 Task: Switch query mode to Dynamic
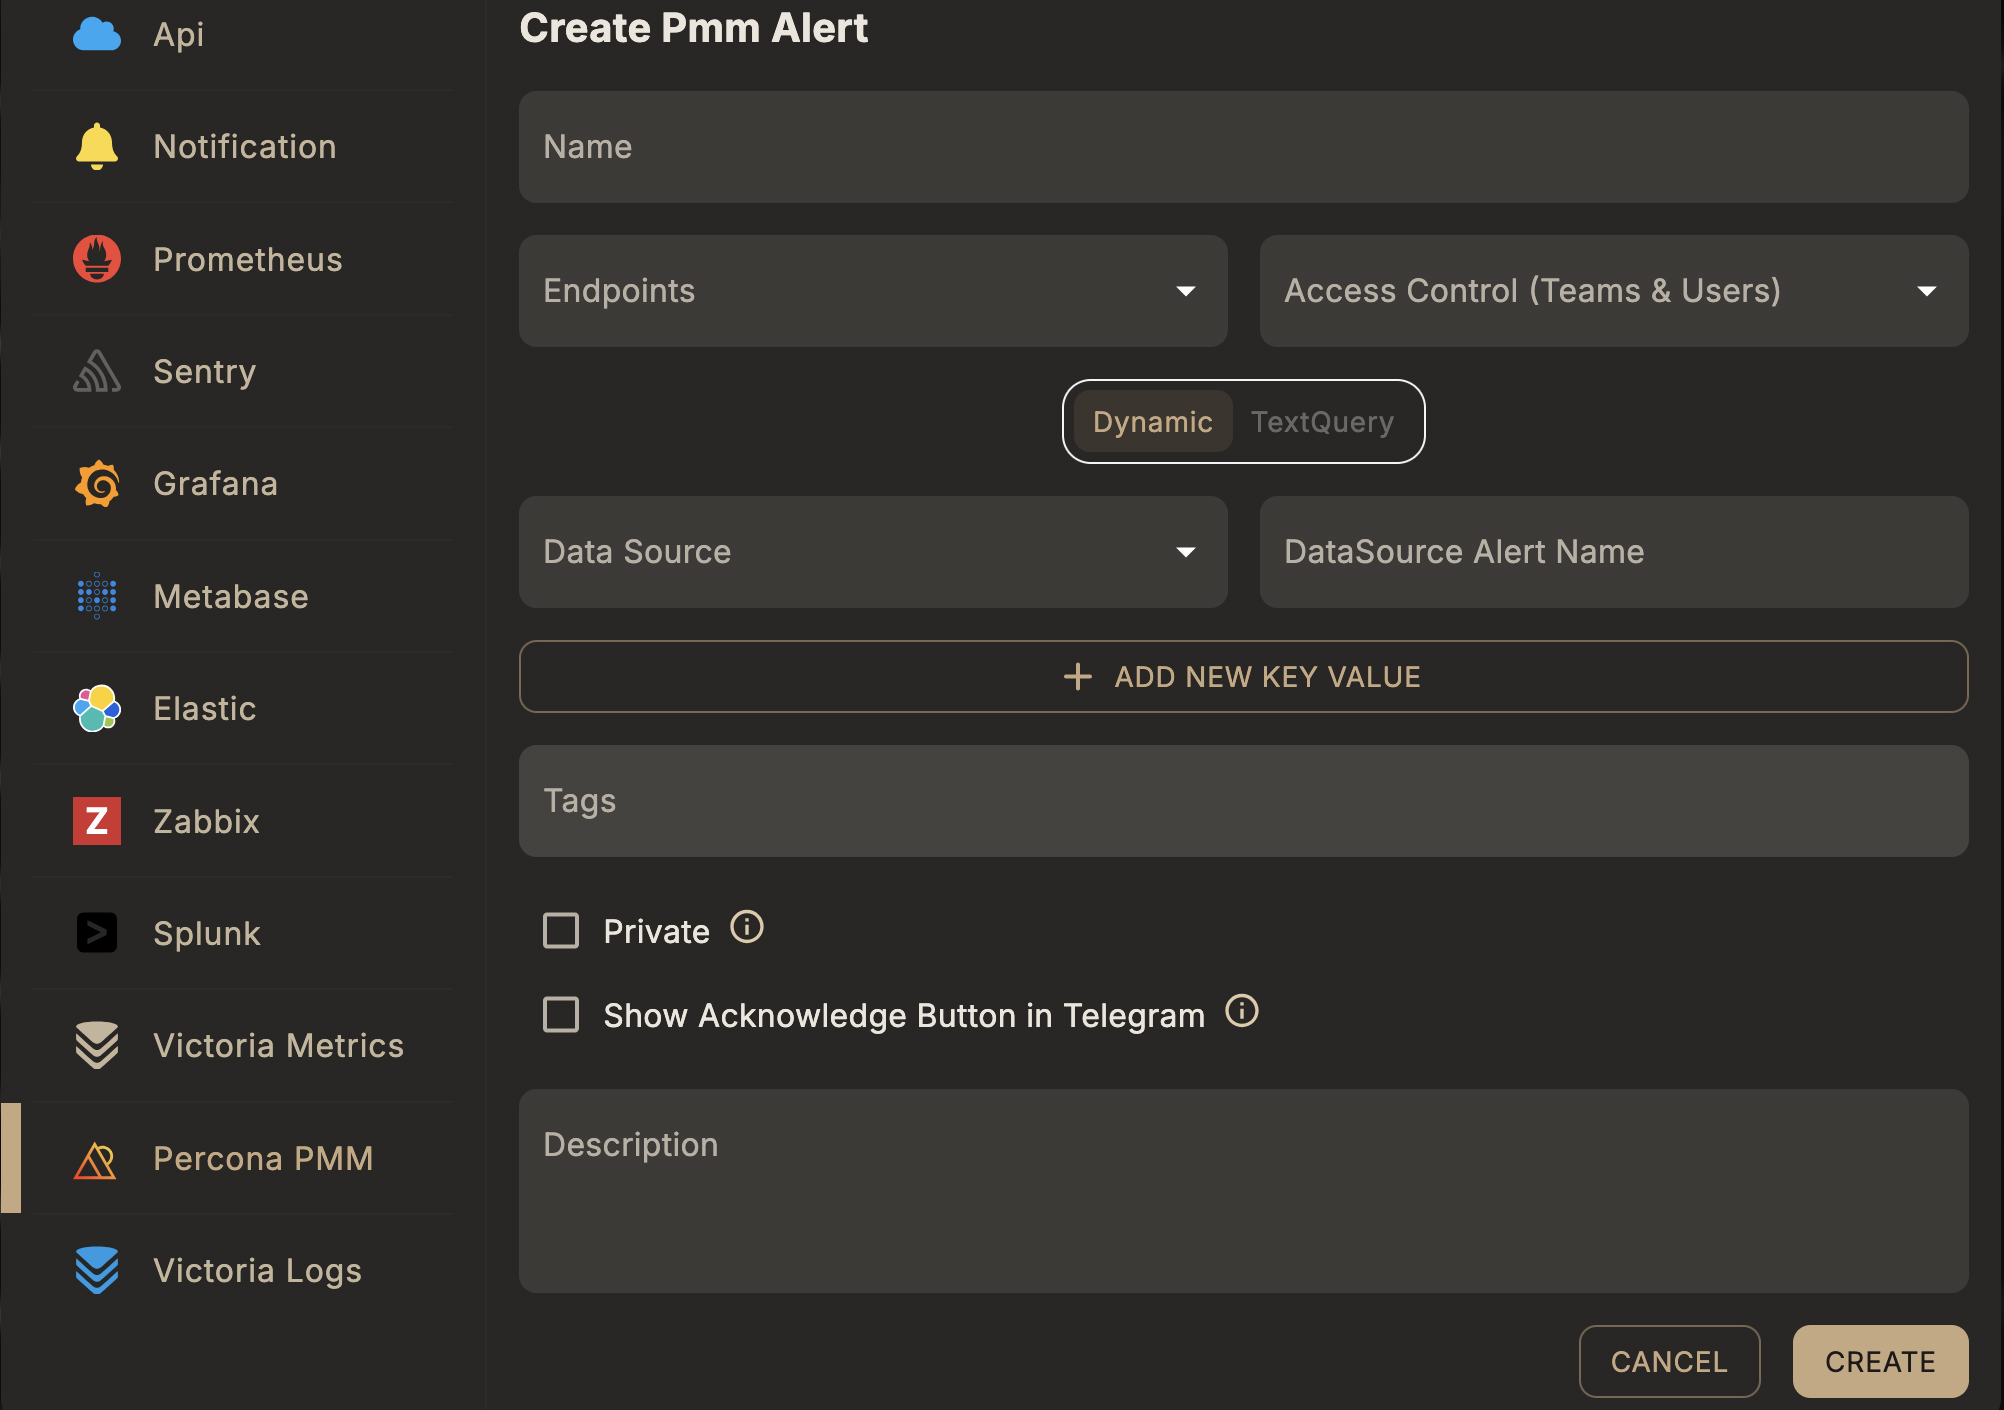click(x=1152, y=422)
